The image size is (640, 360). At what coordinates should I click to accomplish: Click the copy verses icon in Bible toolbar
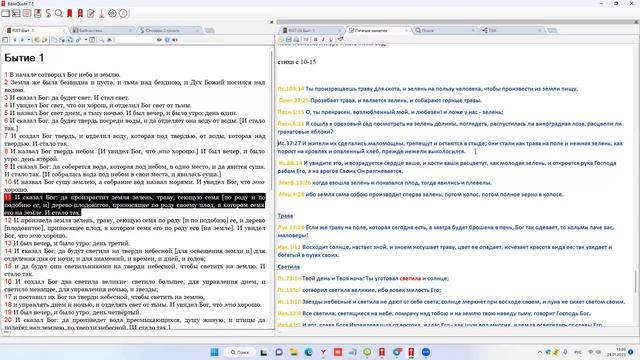(54, 40)
